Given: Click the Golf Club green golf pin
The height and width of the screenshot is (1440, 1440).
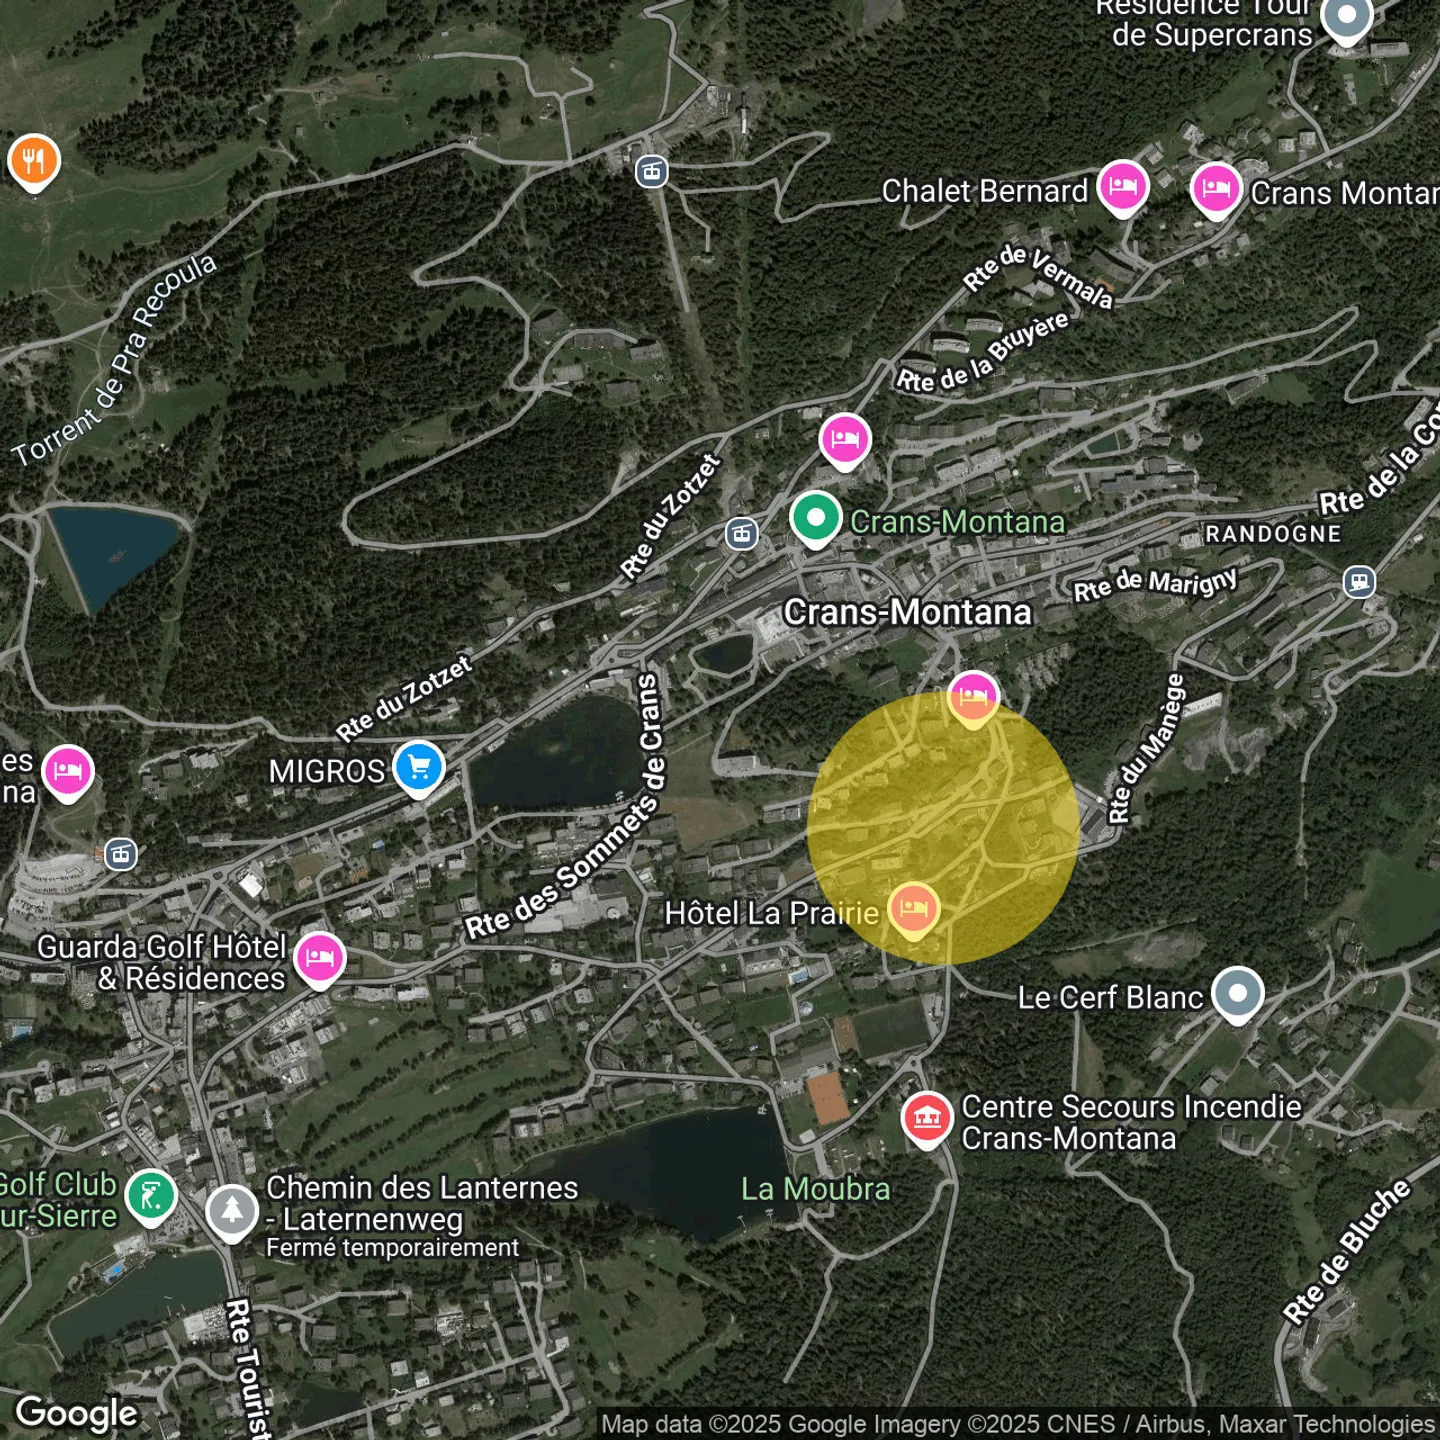Looking at the screenshot, I should (x=151, y=1195).
